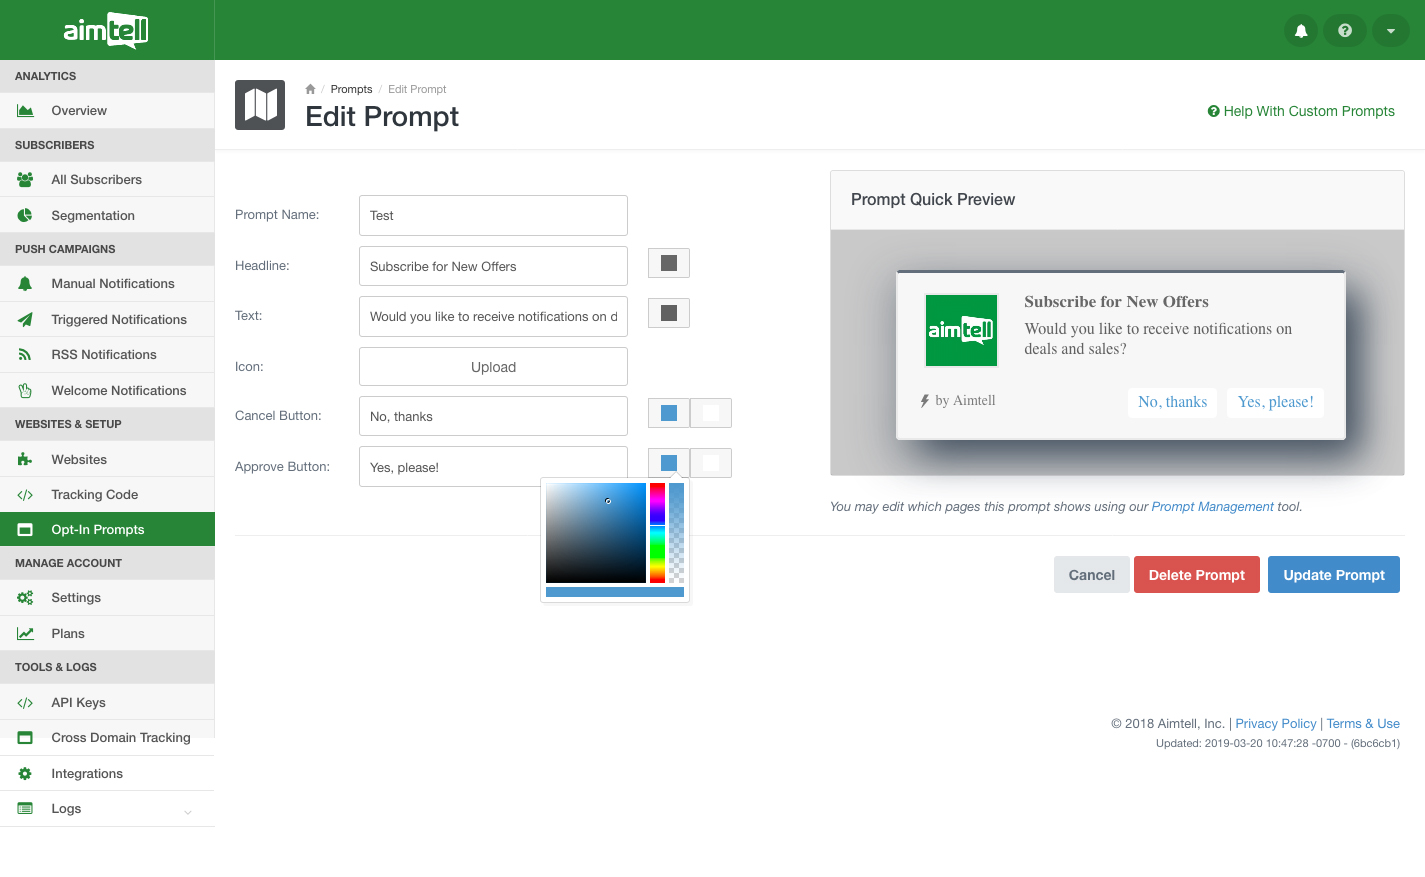1425x877 pixels.
Task: Open Settings menu item
Action: (x=107, y=598)
